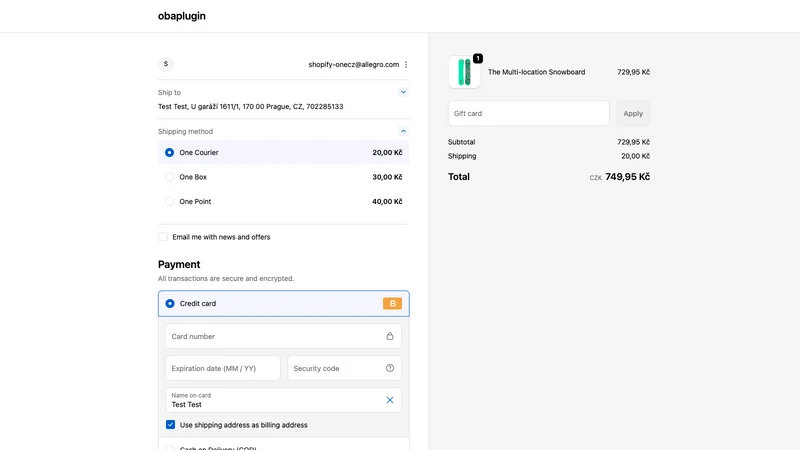The width and height of the screenshot is (800, 450).
Task: Click the quantity badge on the snowboard thumbnail
Action: 478,58
